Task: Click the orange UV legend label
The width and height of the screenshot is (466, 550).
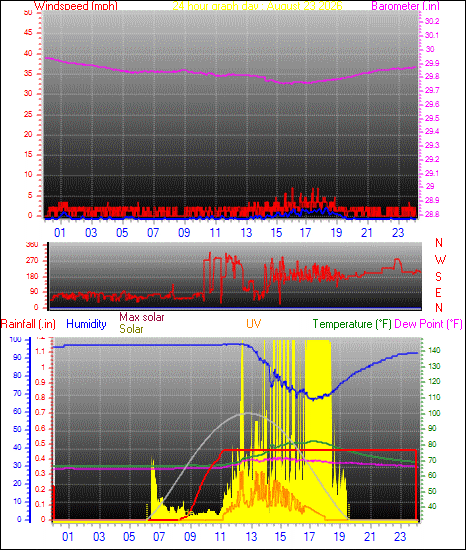Action: (x=254, y=323)
